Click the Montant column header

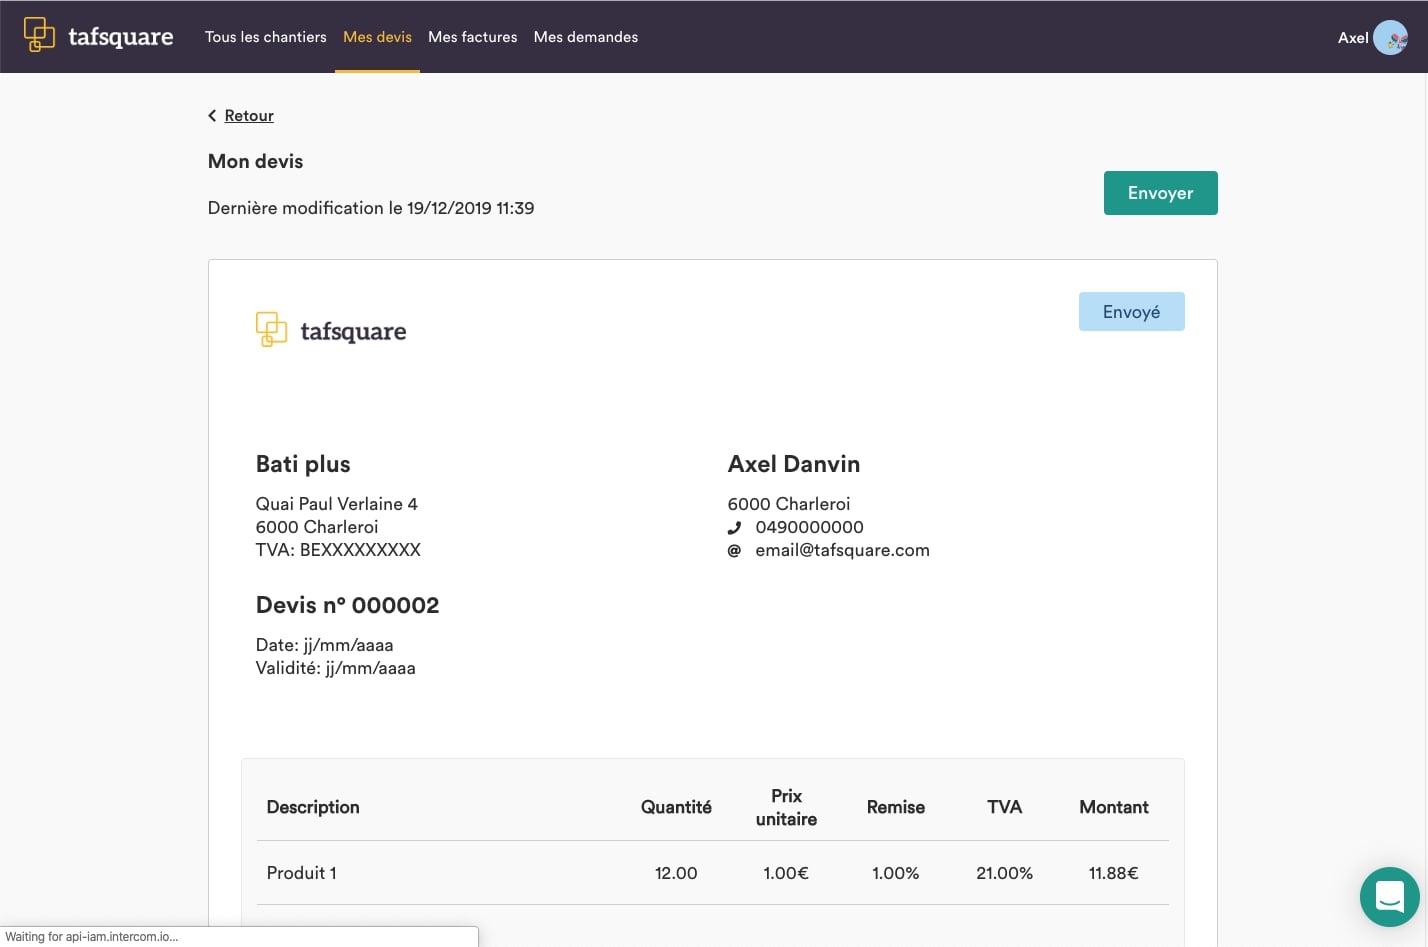(1114, 807)
